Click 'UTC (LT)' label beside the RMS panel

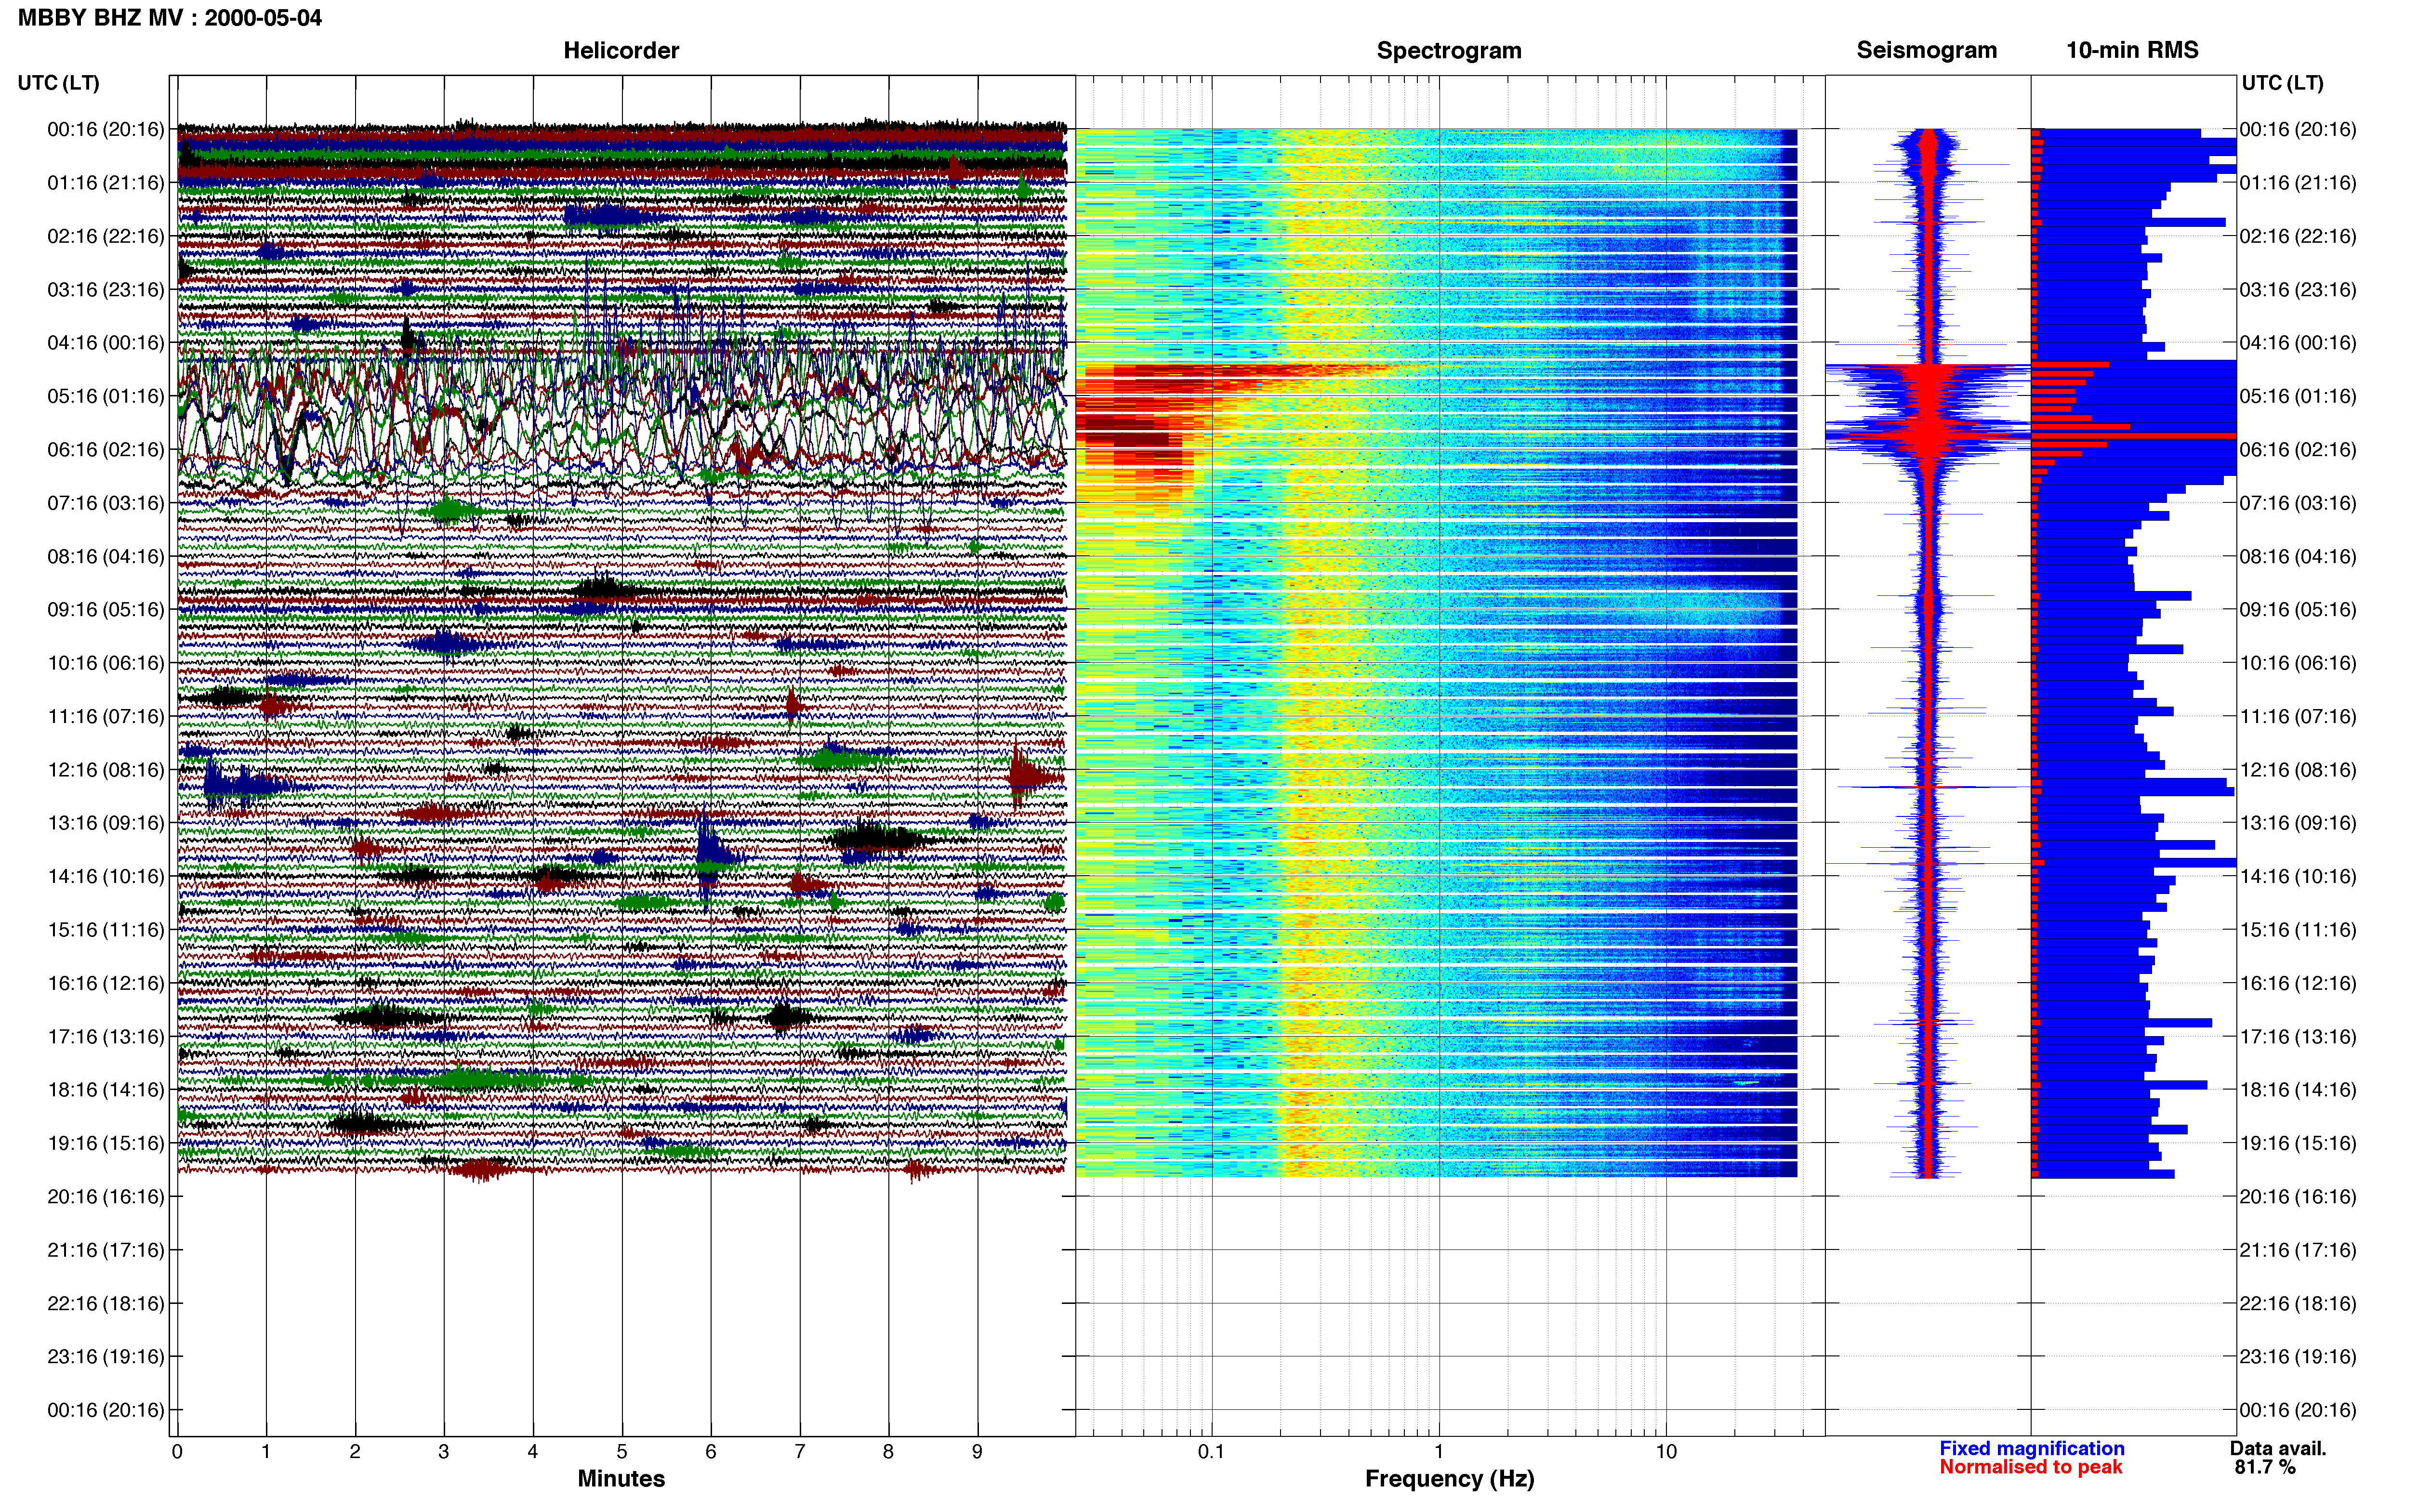coord(2282,82)
